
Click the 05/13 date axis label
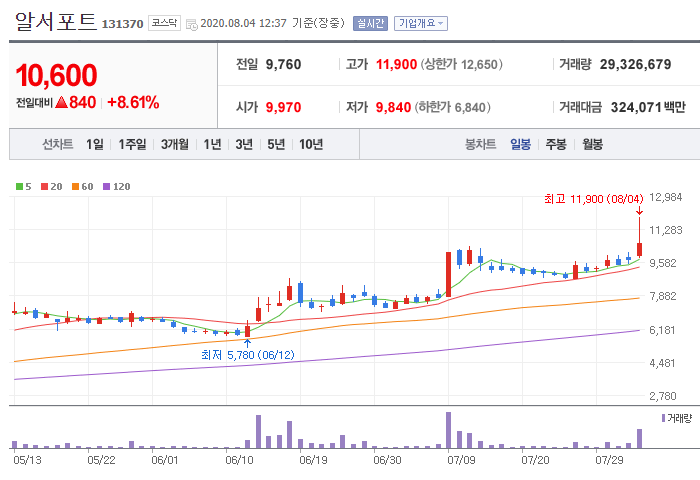[x=27, y=460]
